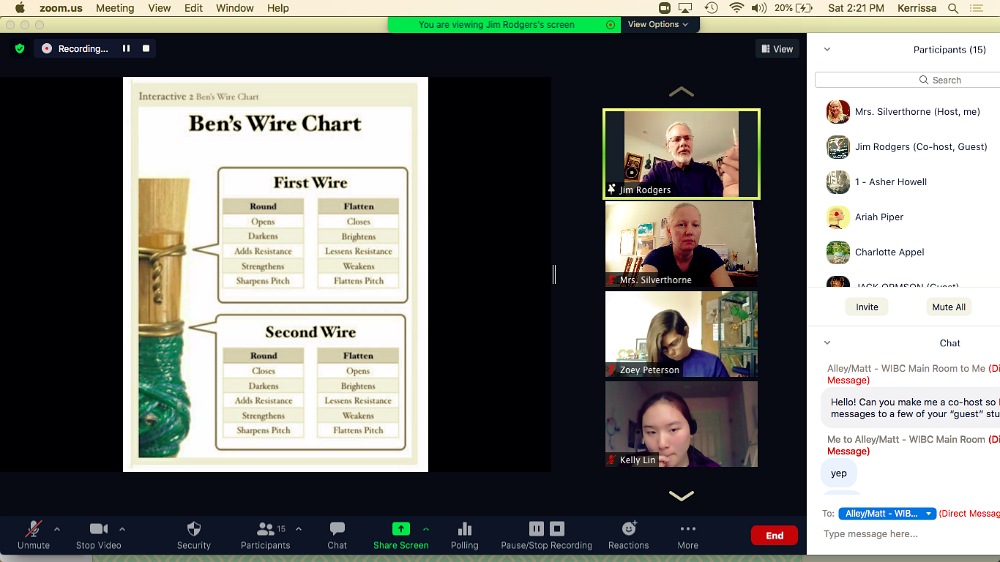The height and width of the screenshot is (562, 1000).
Task: Pause recording in bottom toolbar
Action: 536,528
